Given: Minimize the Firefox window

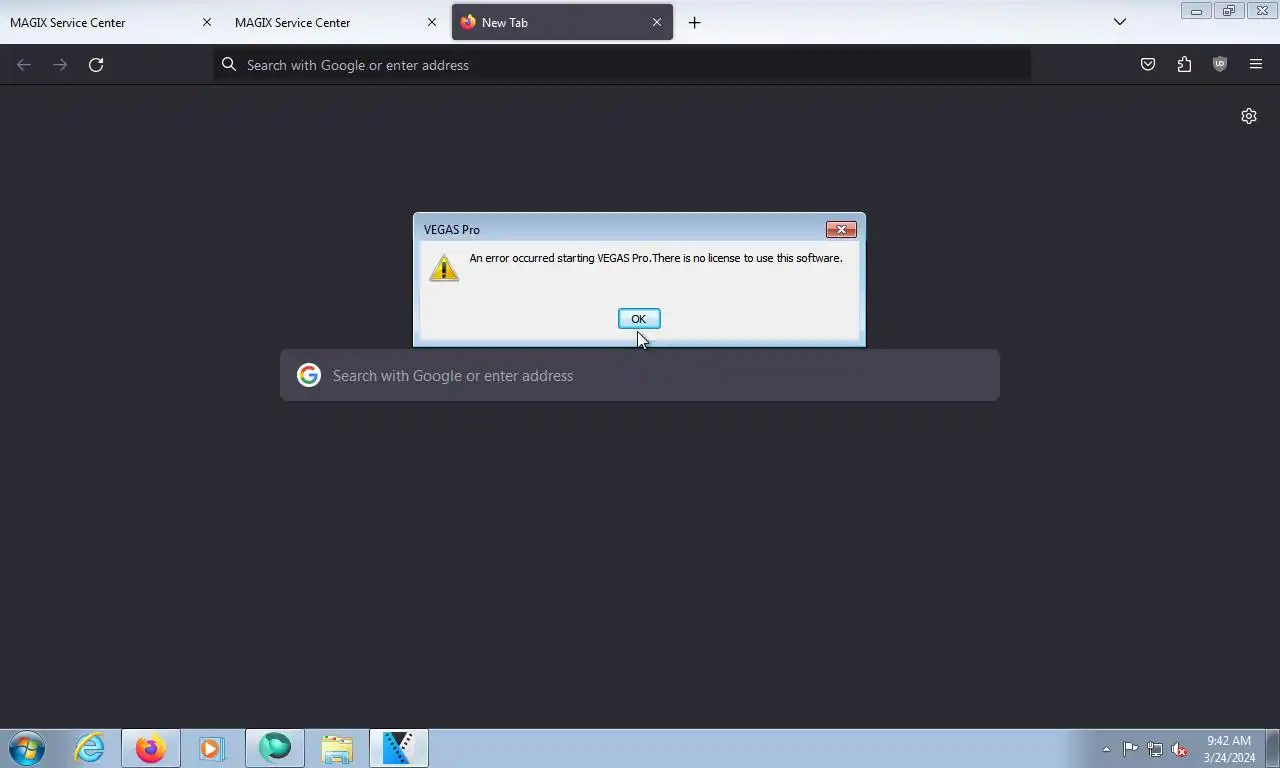Looking at the screenshot, I should pyautogui.click(x=1195, y=11).
